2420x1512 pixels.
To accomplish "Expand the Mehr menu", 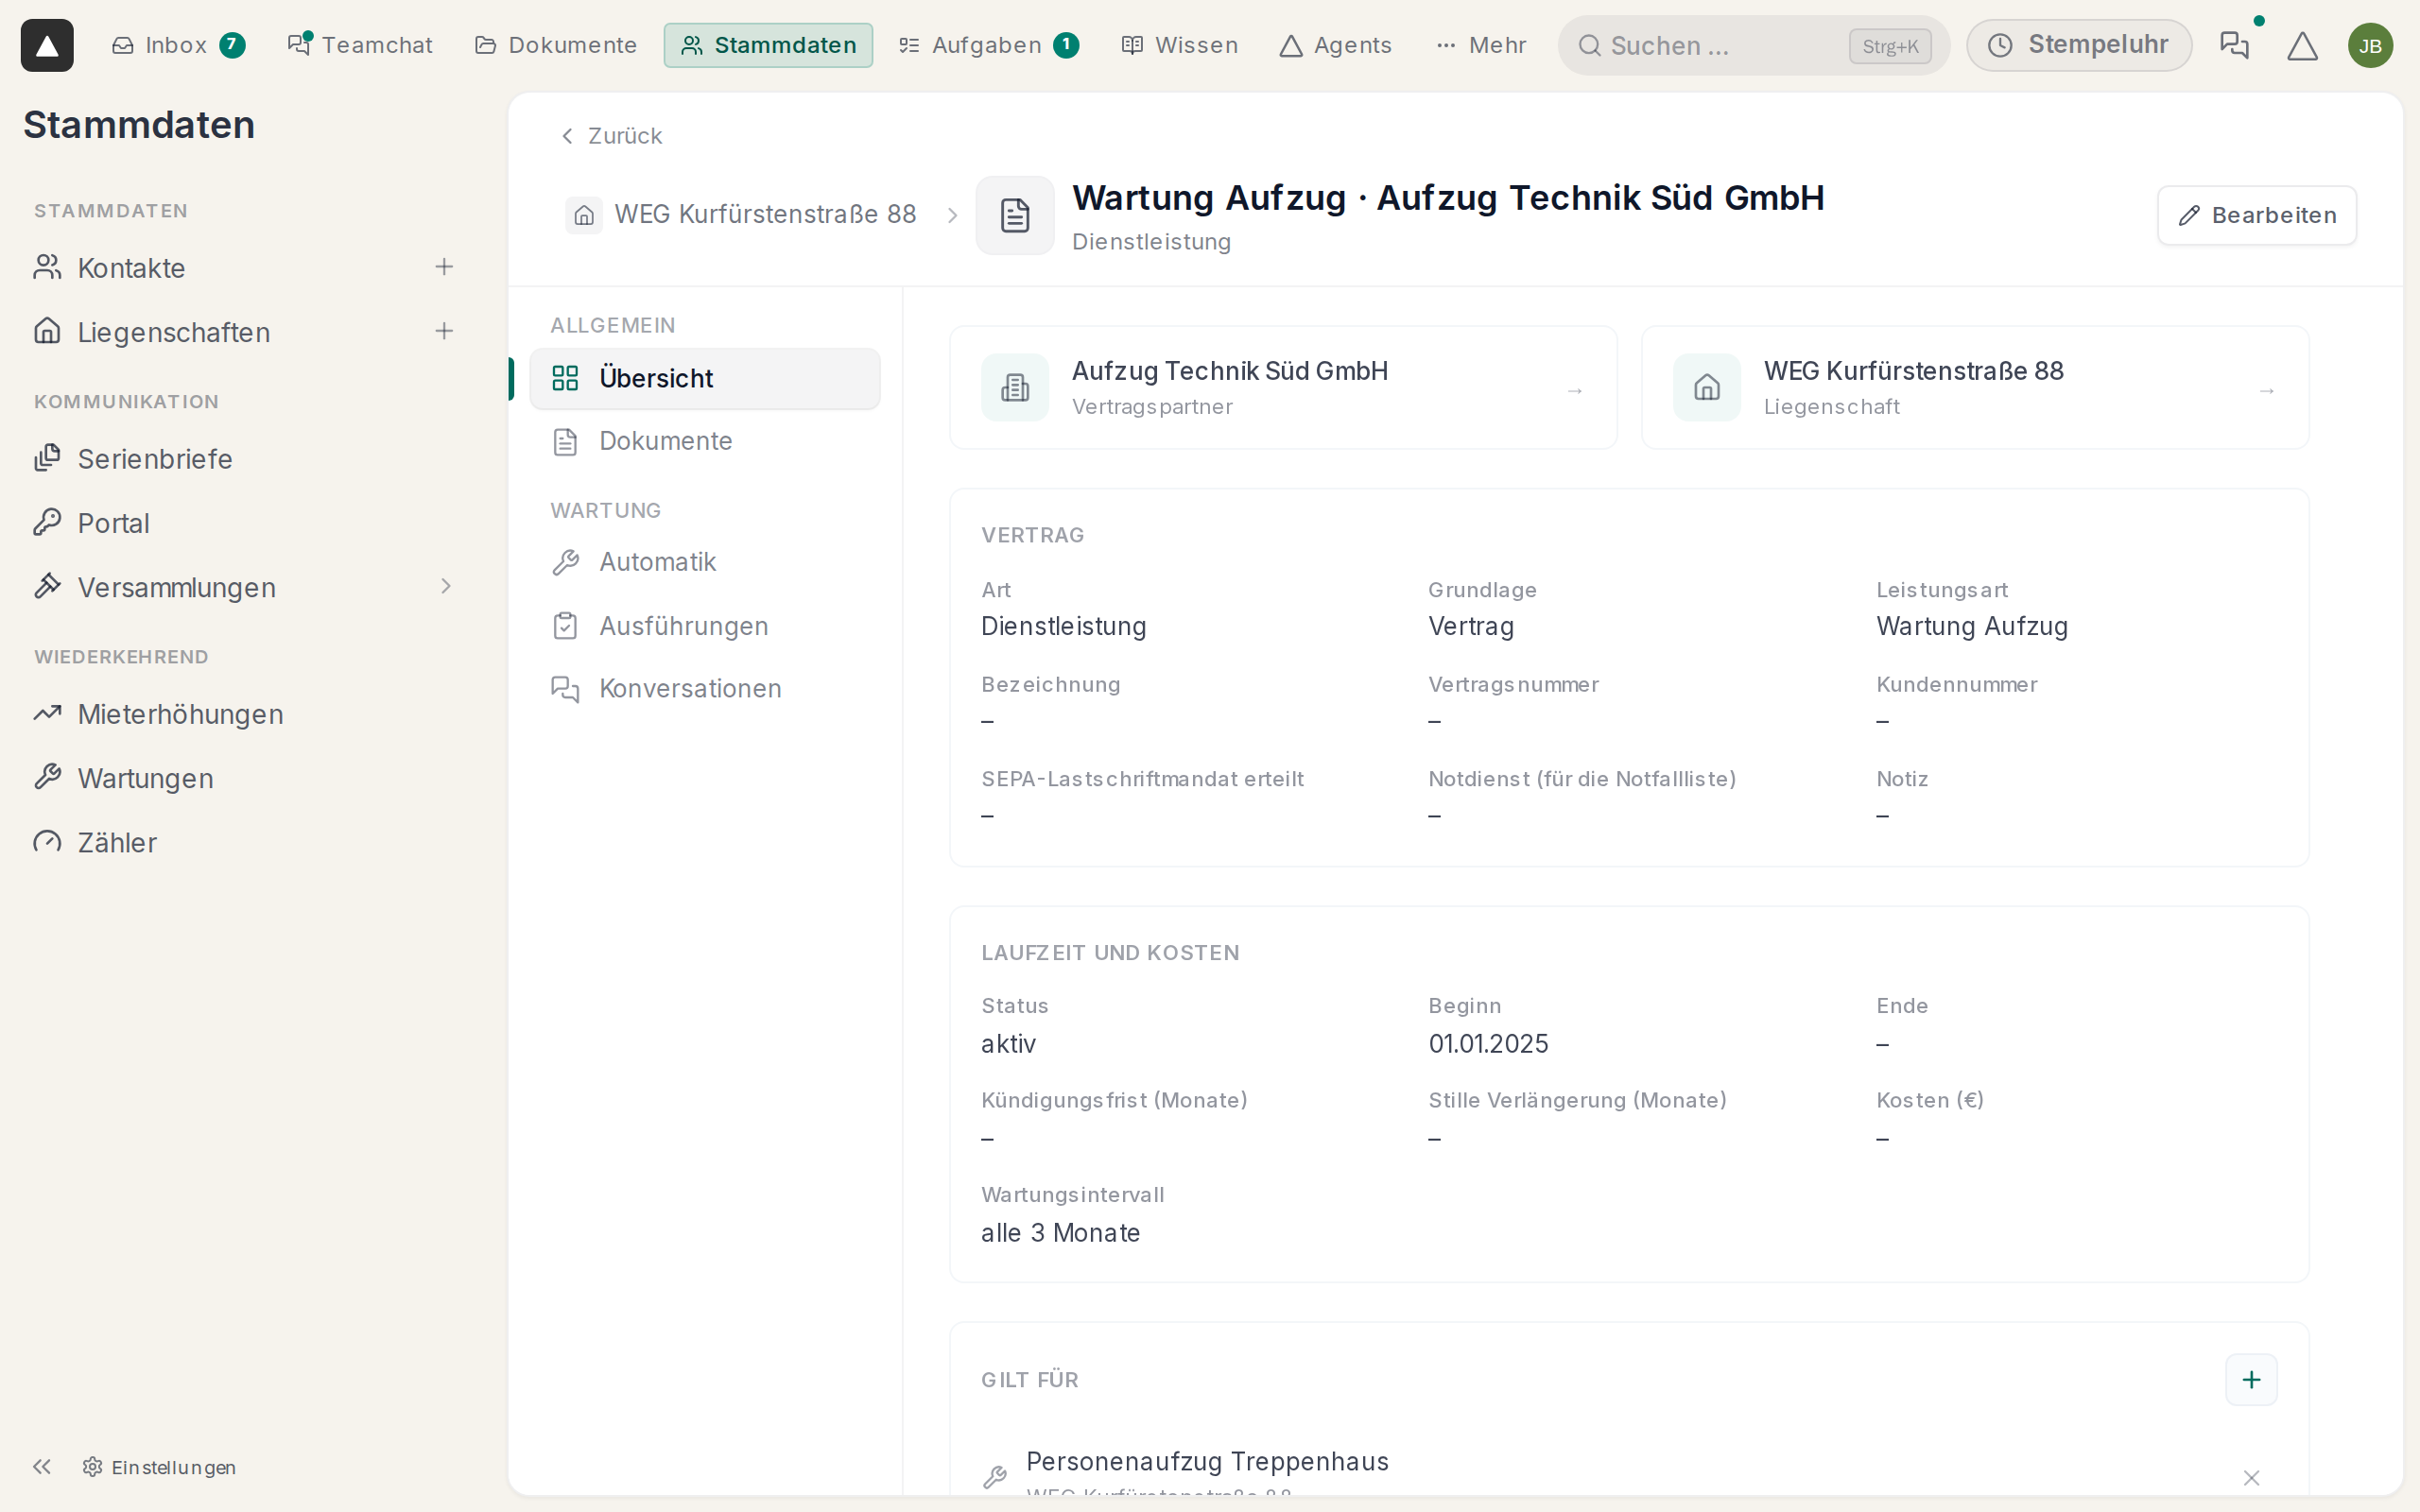I will [1480, 45].
